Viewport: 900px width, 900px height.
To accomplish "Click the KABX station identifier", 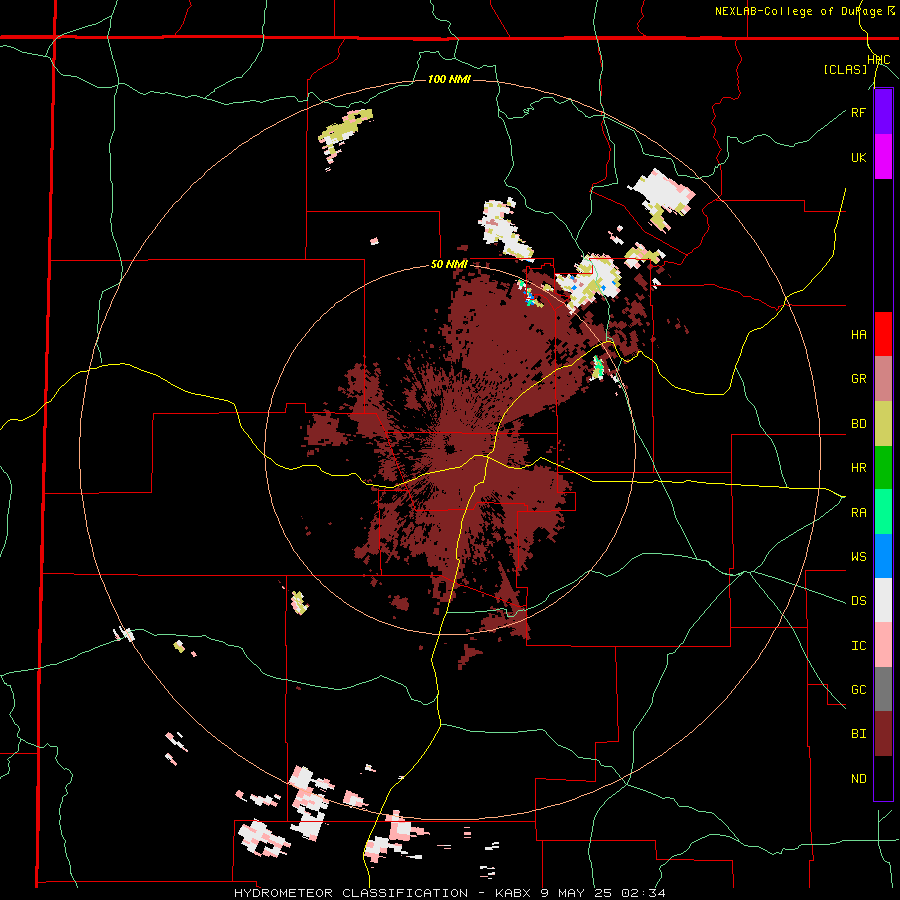I will click(516, 893).
